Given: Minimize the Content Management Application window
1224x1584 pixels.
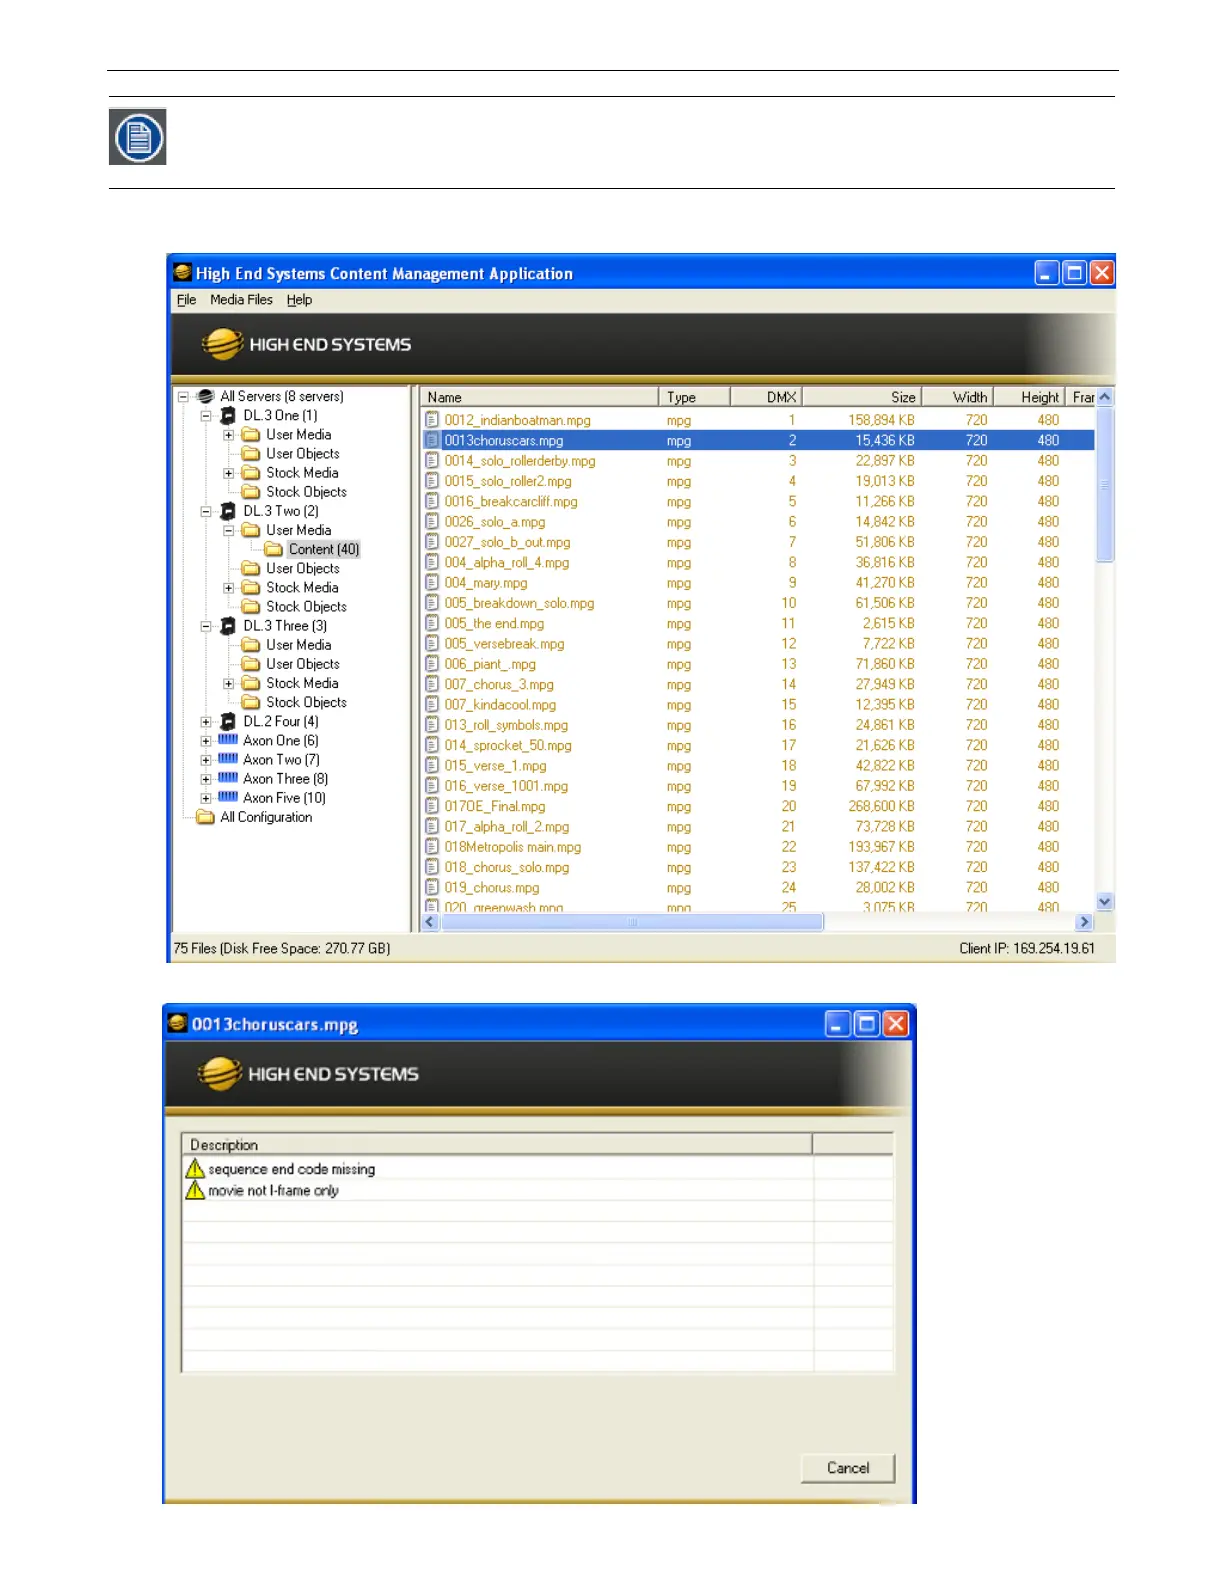Looking at the screenshot, I should [x=1046, y=273].
